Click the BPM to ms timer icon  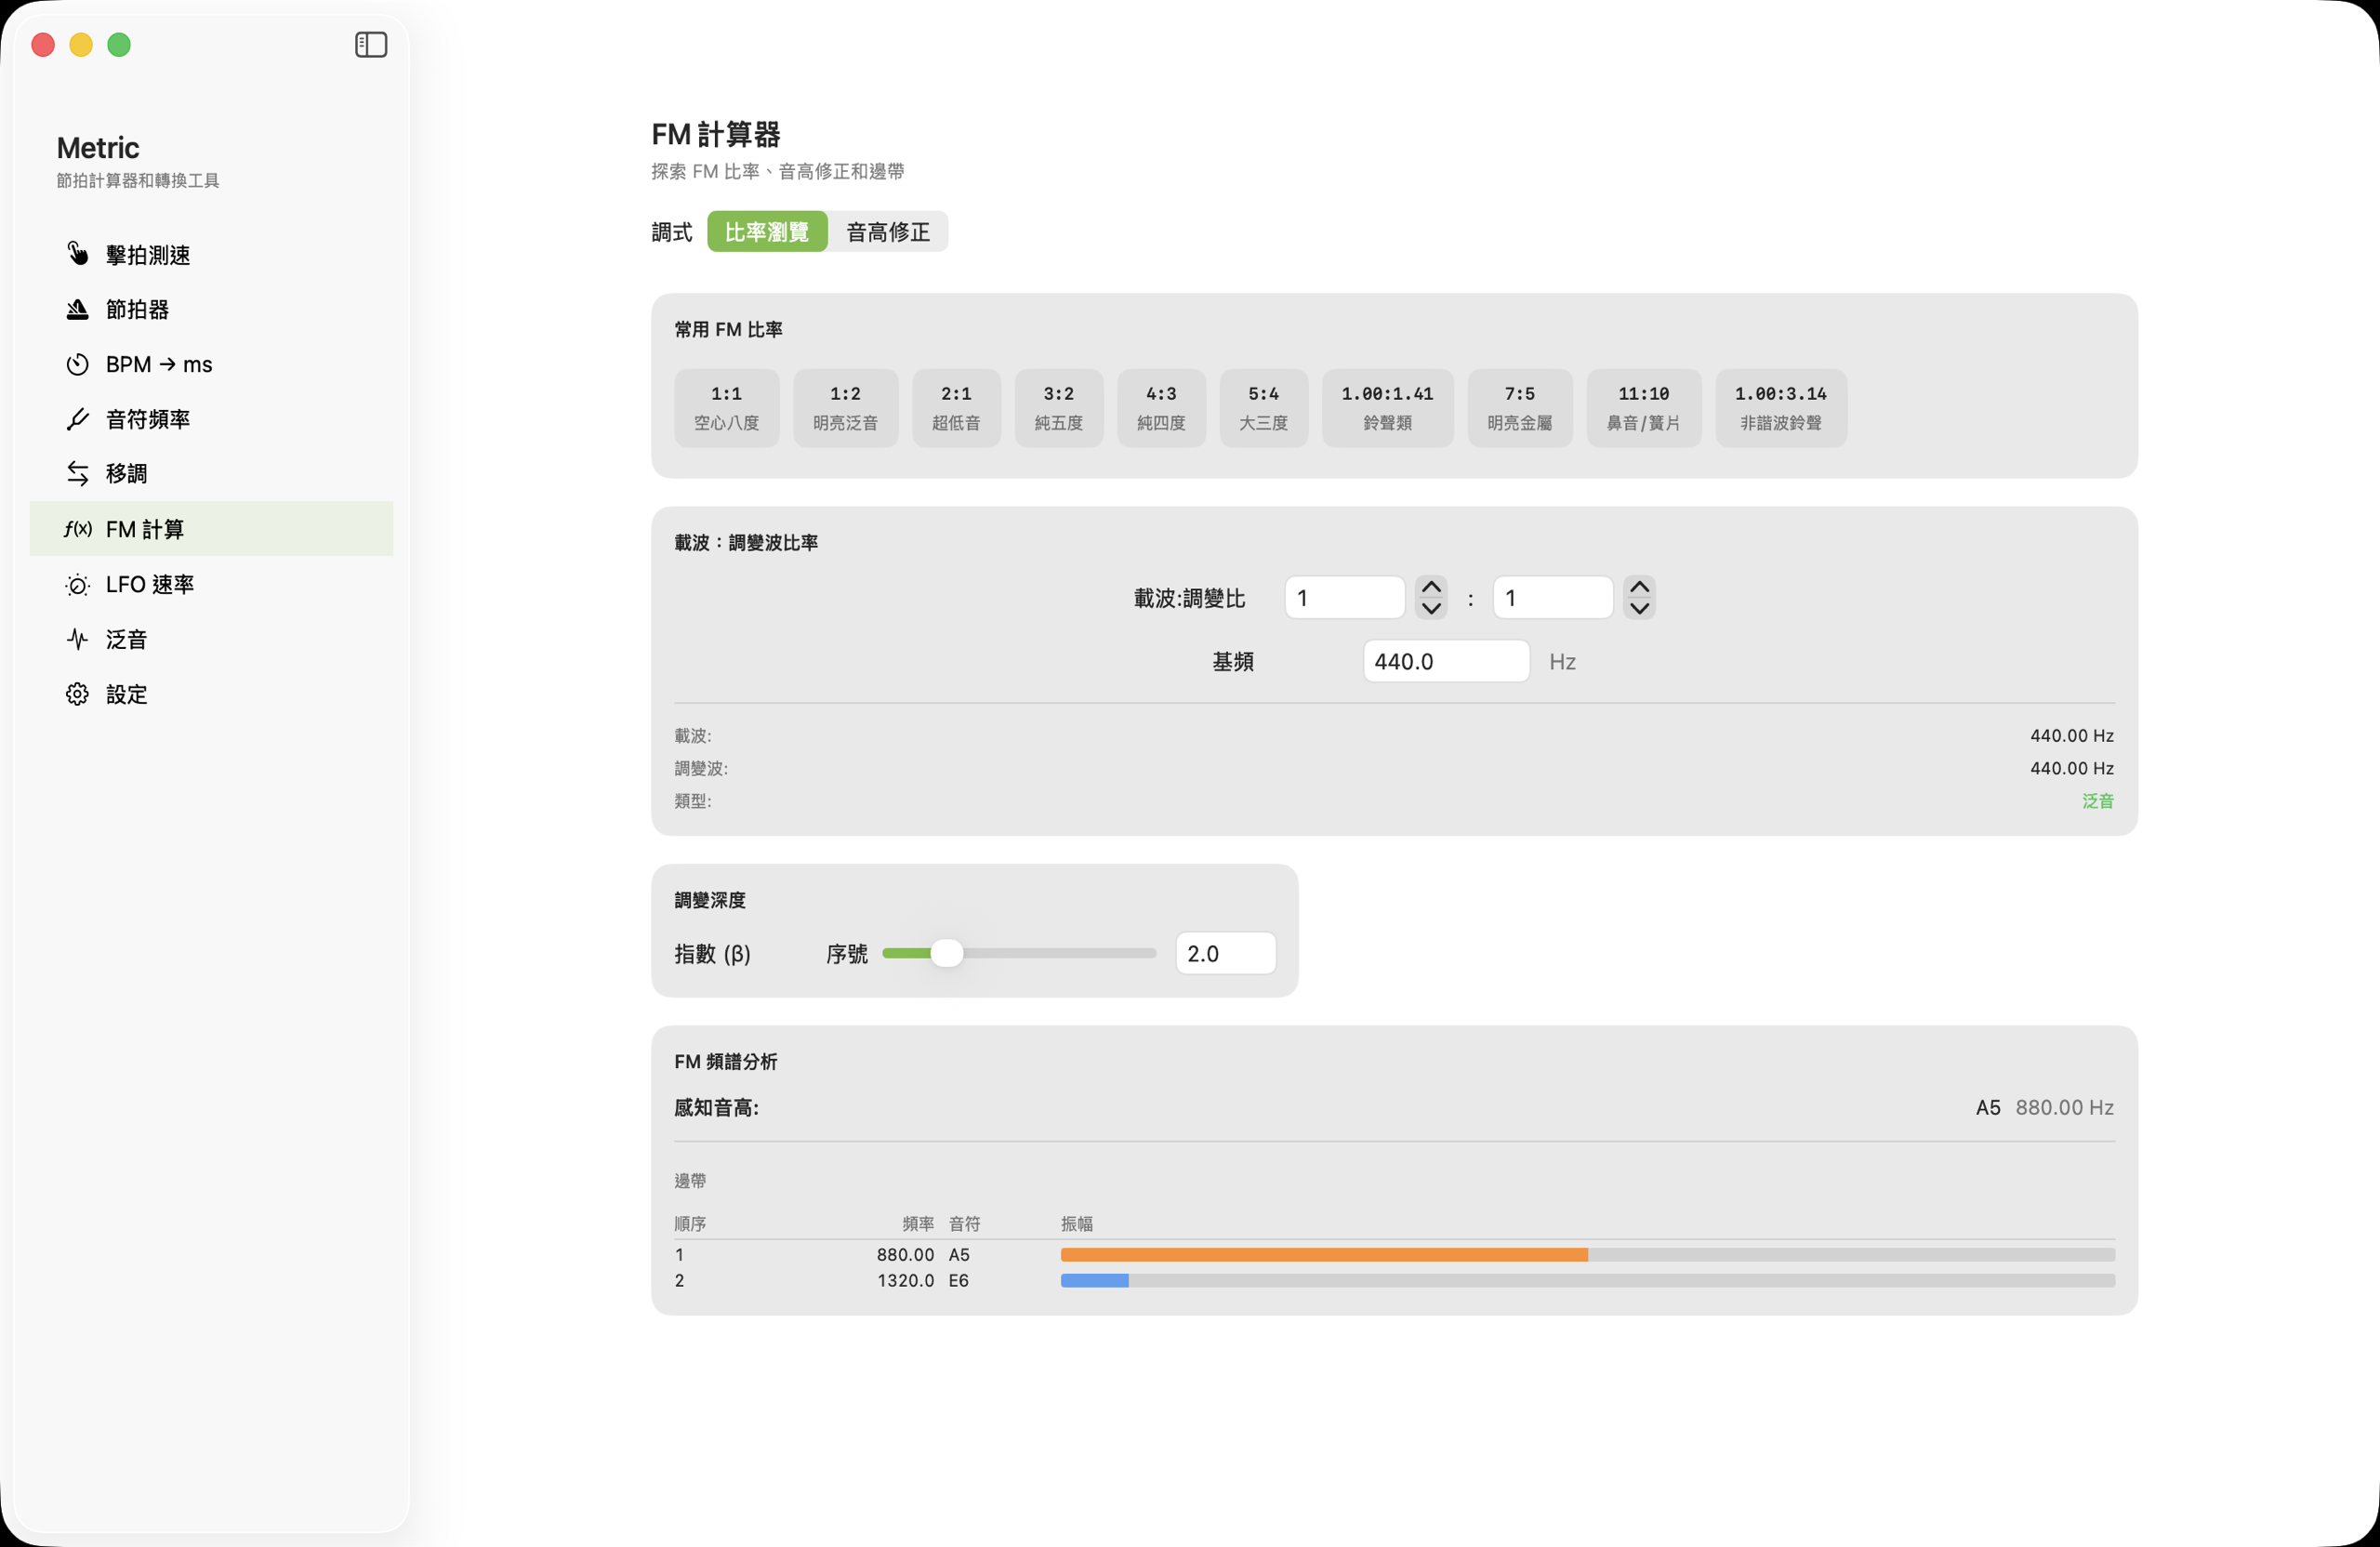click(x=77, y=364)
